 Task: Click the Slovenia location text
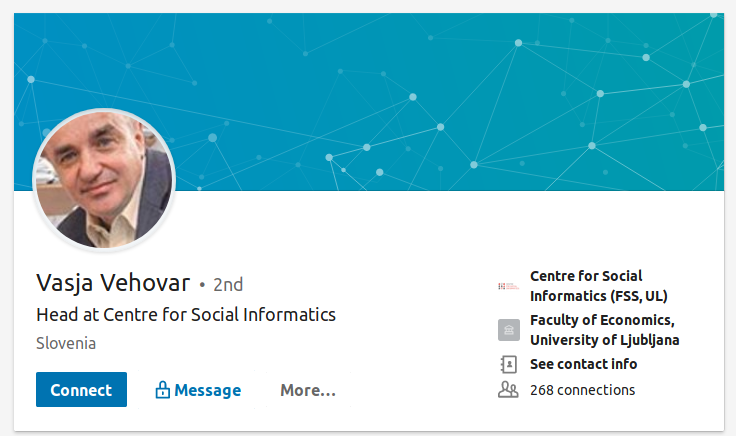coord(66,343)
